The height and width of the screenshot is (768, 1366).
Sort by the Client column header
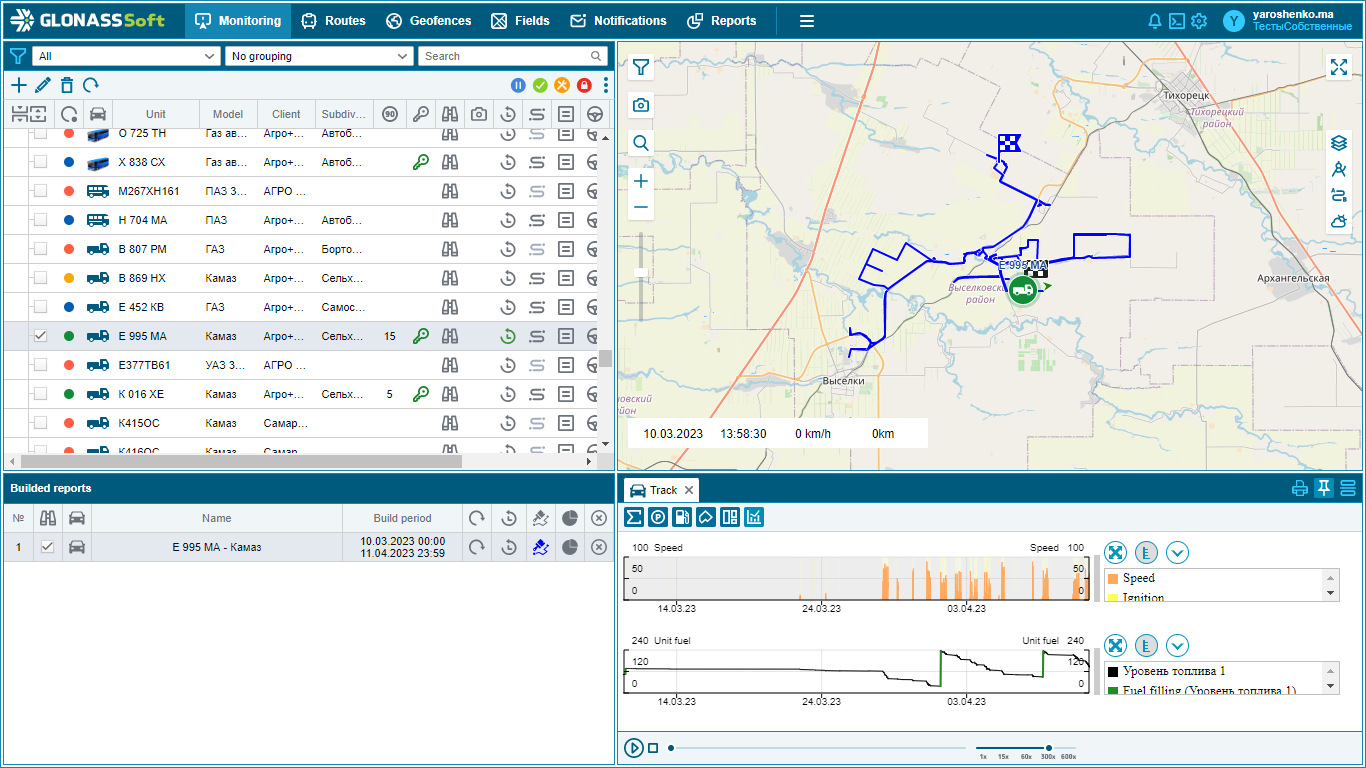[286, 114]
